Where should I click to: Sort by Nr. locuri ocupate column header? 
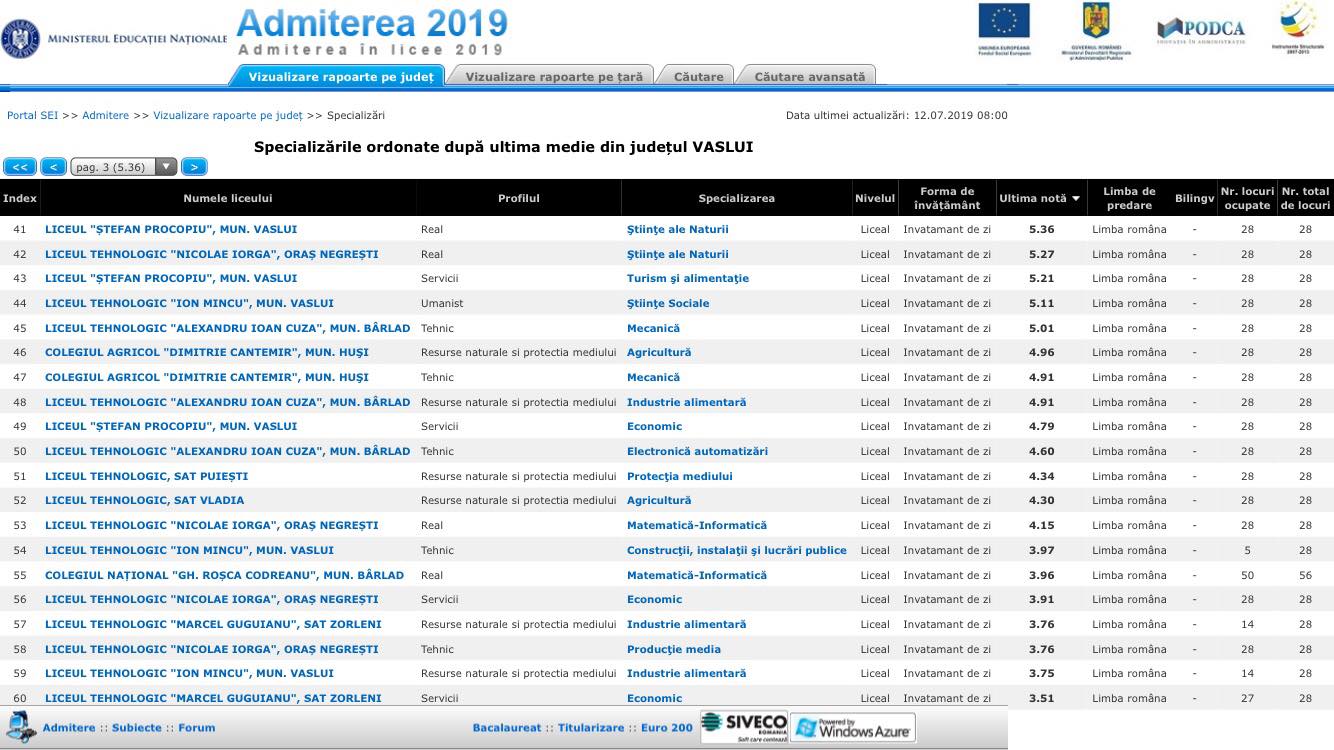1247,198
